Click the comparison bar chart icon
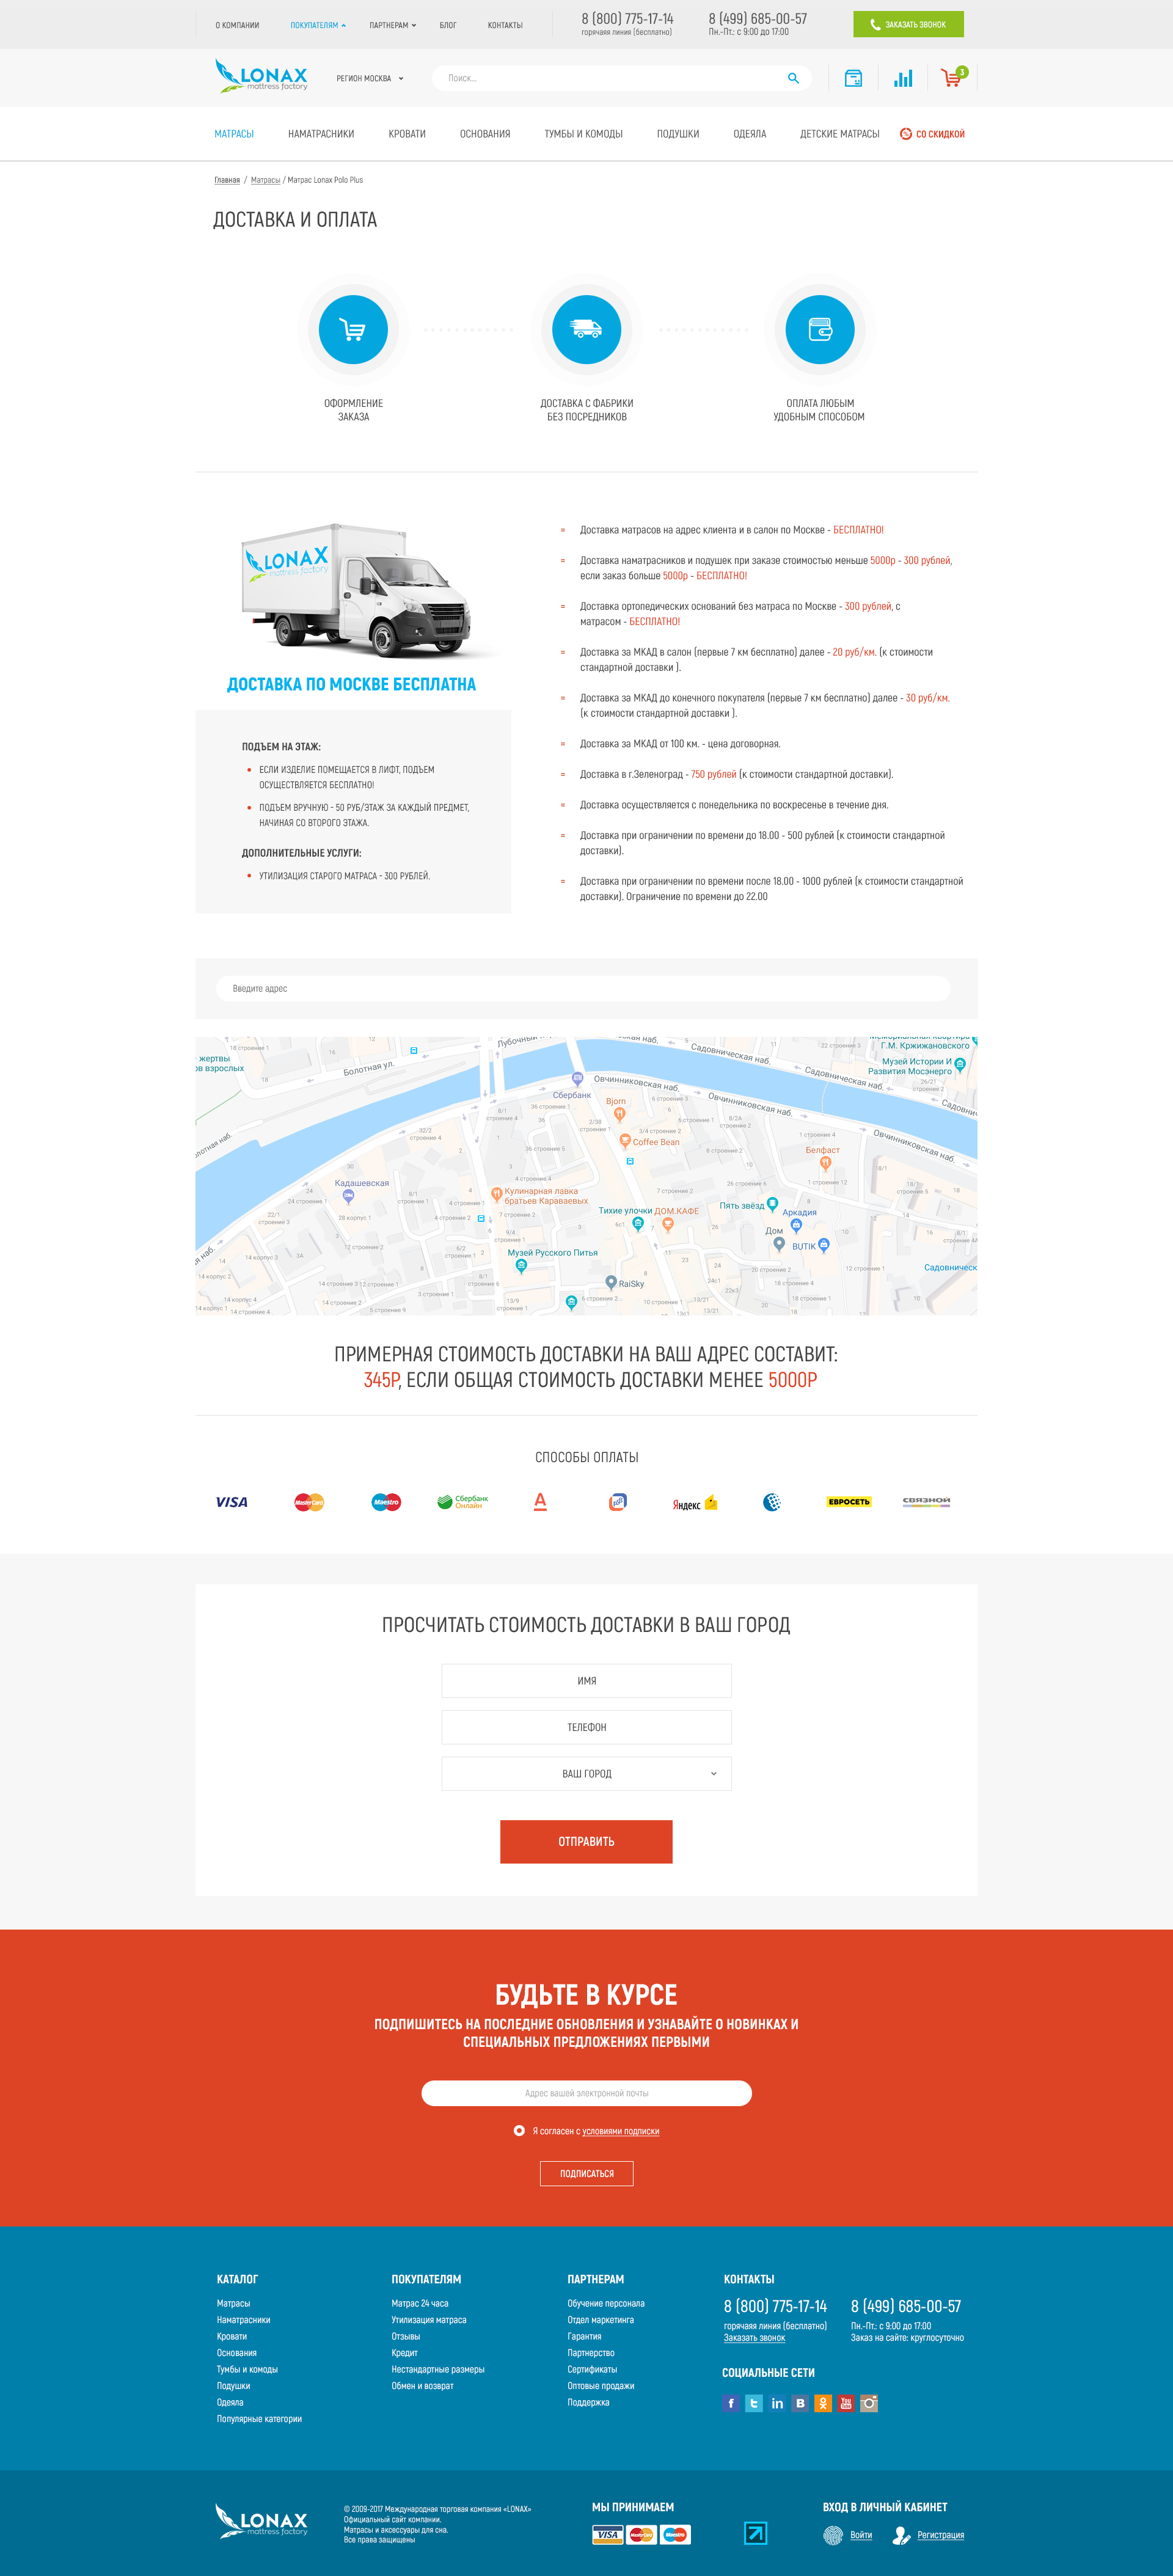 pyautogui.click(x=903, y=78)
